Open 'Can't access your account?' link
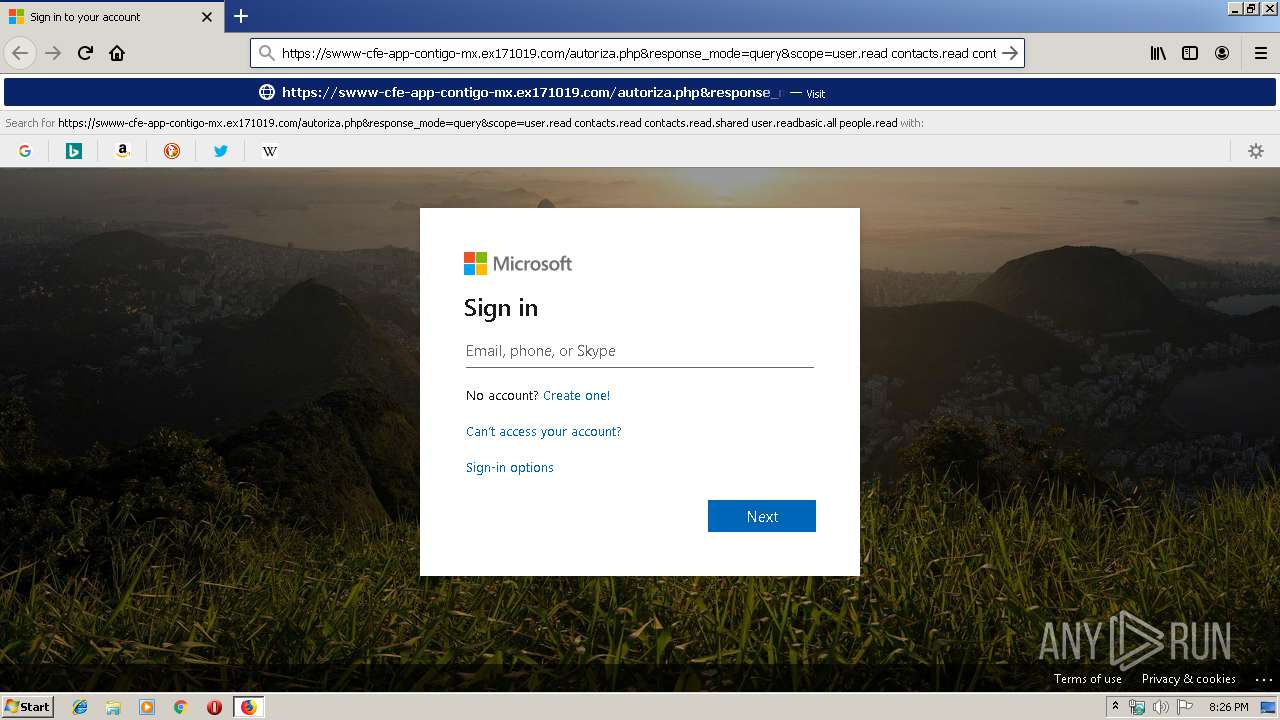Image resolution: width=1280 pixels, height=720 pixels. (543, 432)
